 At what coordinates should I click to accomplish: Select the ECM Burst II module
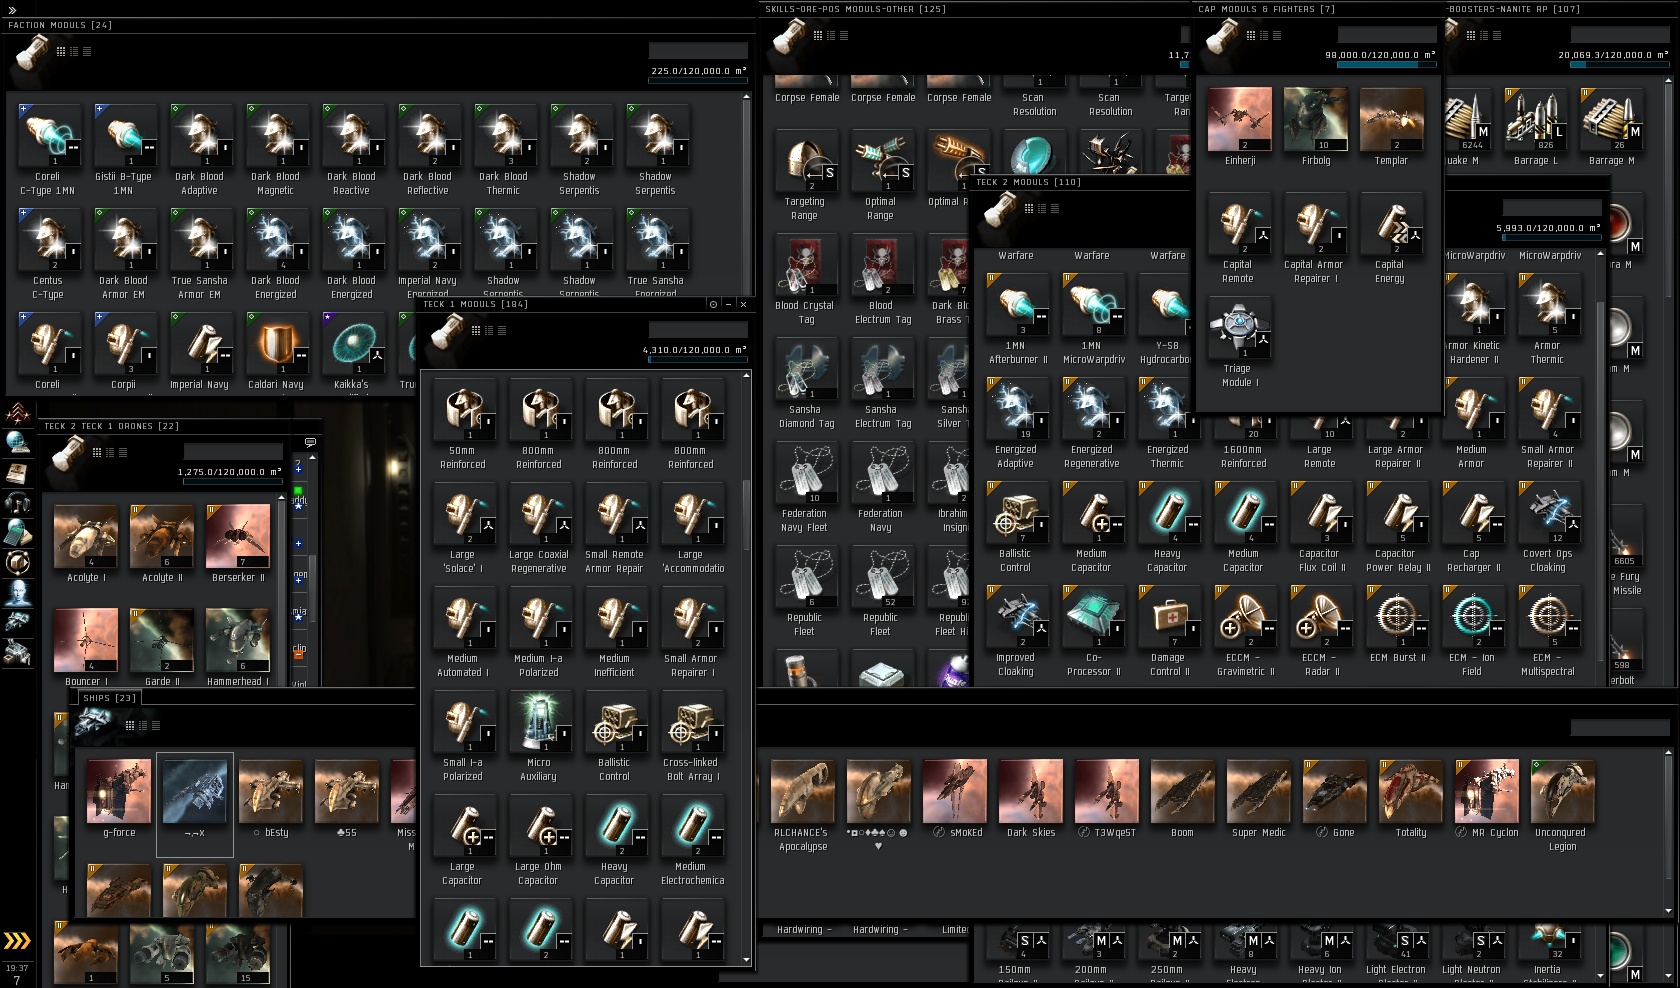pyautogui.click(x=1397, y=617)
